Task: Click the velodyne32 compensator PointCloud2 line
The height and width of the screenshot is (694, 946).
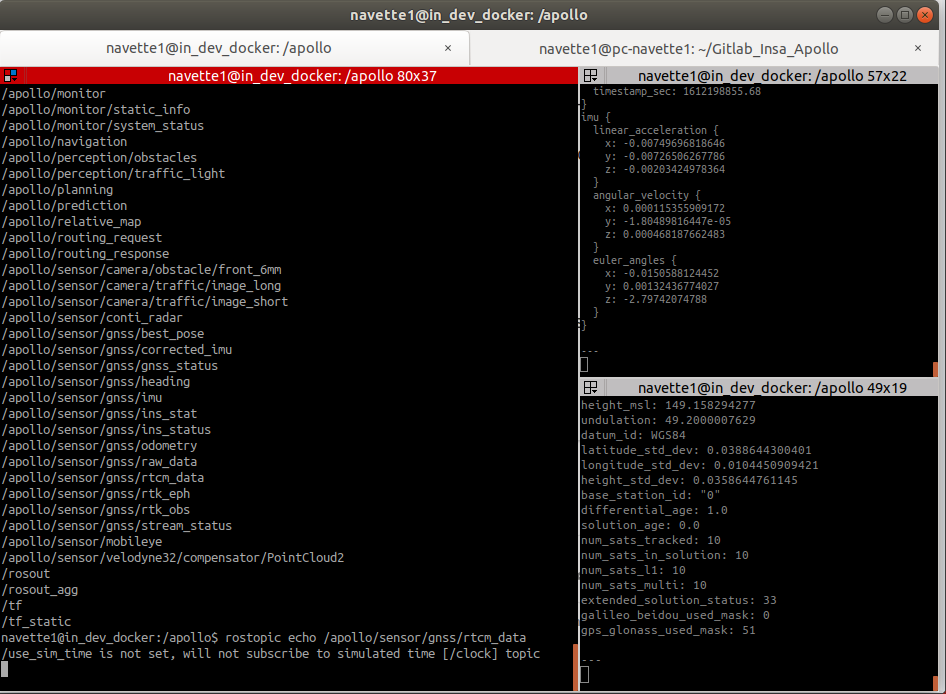Action: [173, 558]
